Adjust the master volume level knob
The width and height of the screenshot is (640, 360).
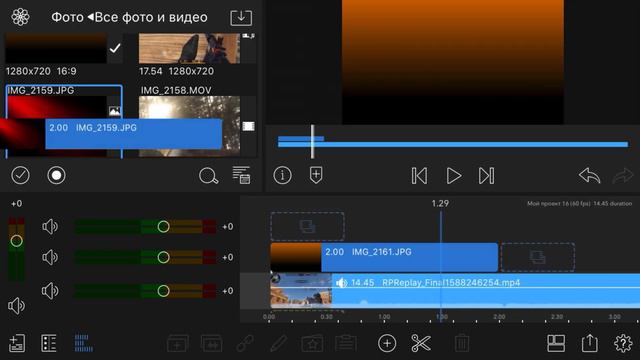[16, 241]
